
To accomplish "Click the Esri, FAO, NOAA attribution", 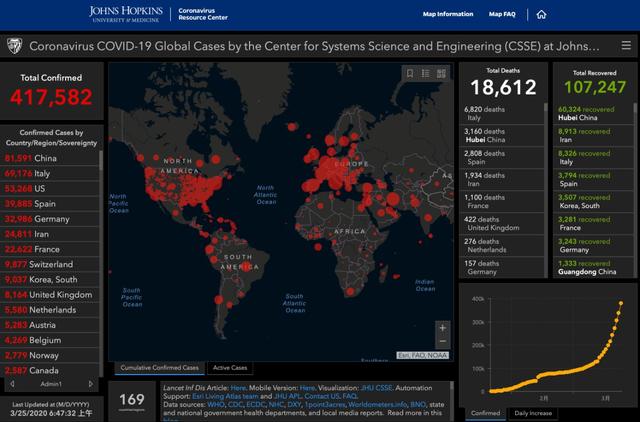I will [423, 355].
